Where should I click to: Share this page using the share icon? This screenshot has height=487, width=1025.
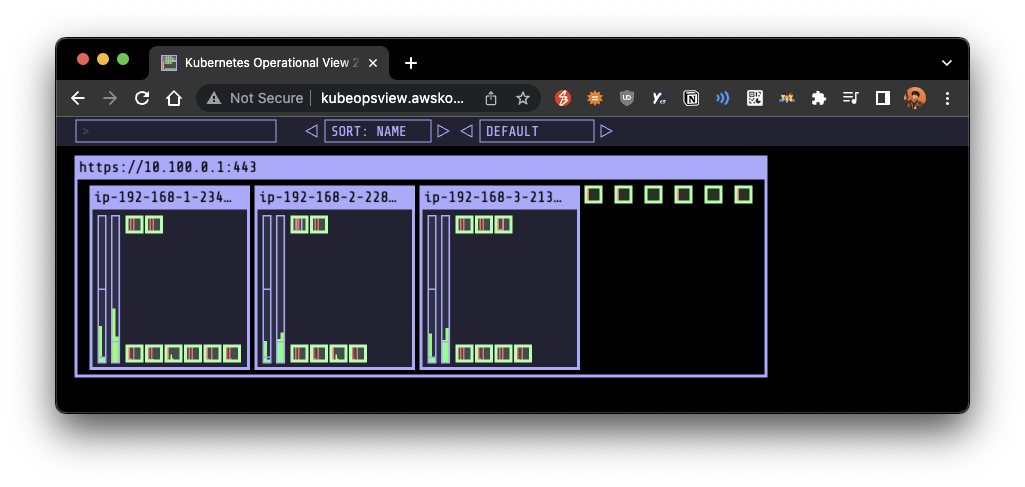pyautogui.click(x=491, y=98)
